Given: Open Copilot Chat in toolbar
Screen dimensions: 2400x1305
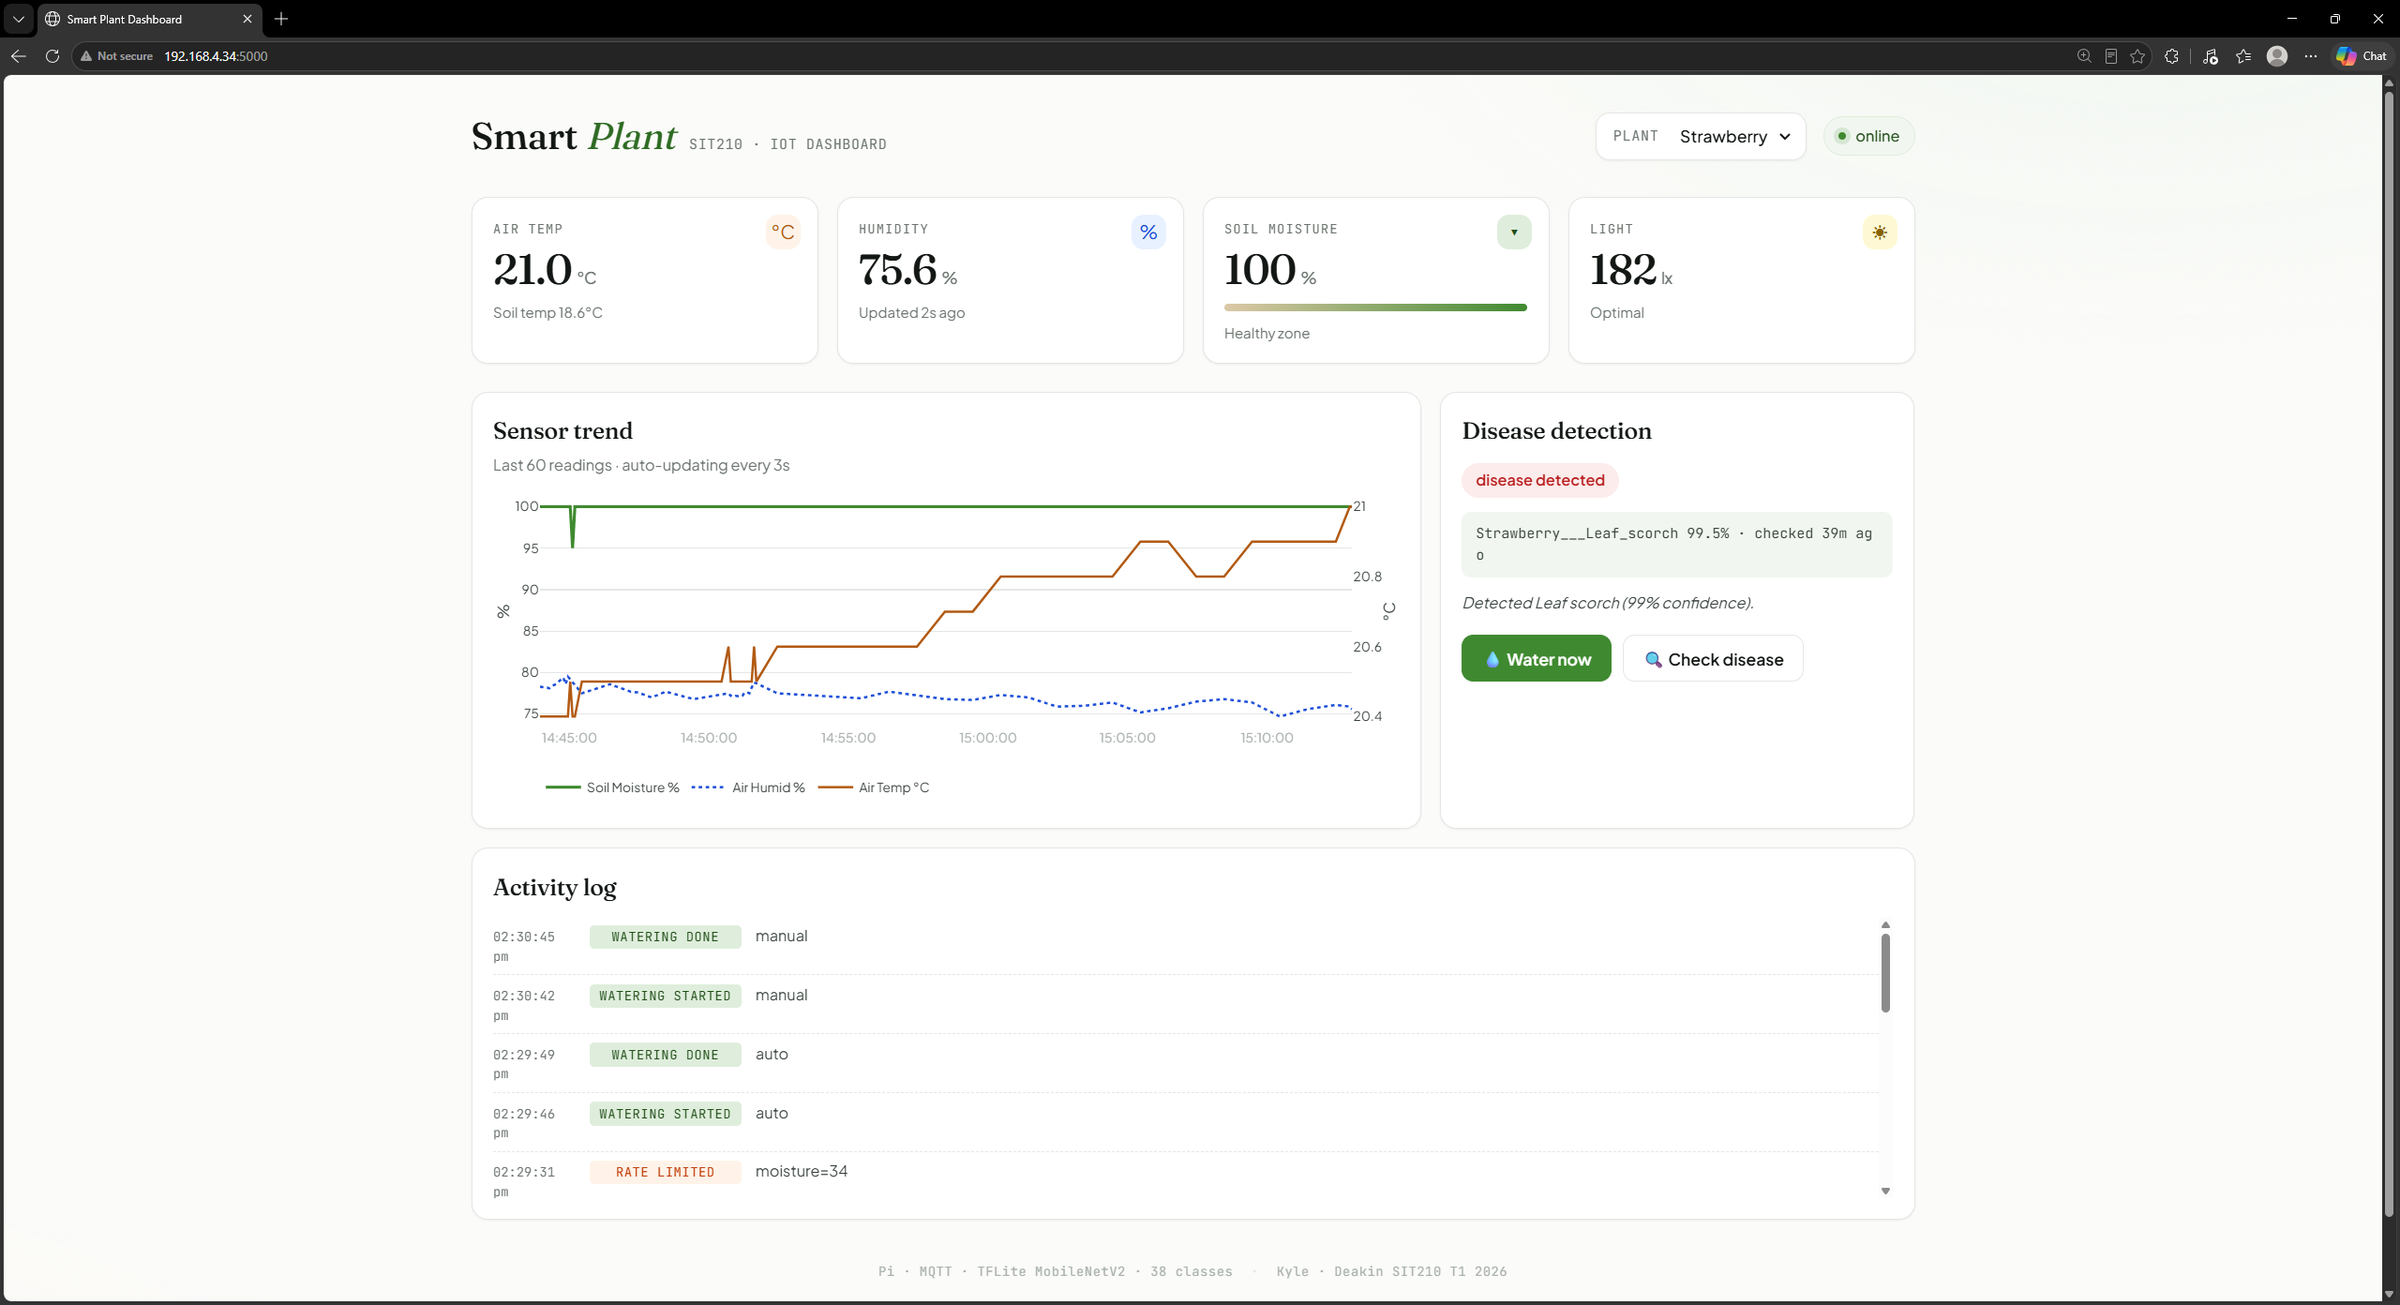Looking at the screenshot, I should click(2362, 56).
